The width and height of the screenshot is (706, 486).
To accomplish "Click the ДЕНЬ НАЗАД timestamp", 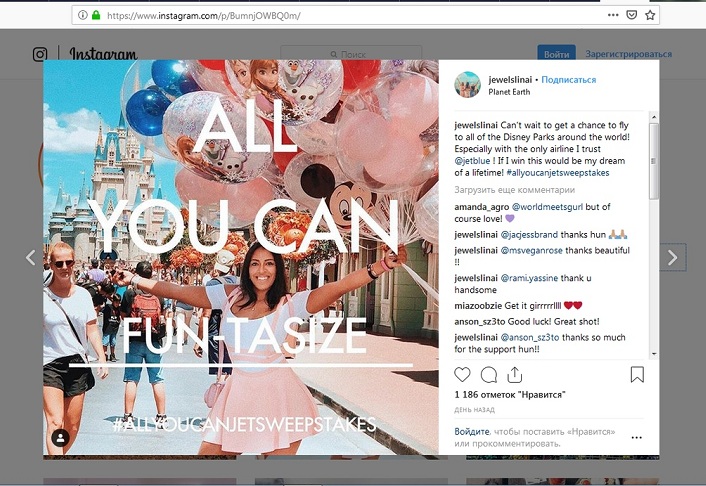I will [475, 410].
